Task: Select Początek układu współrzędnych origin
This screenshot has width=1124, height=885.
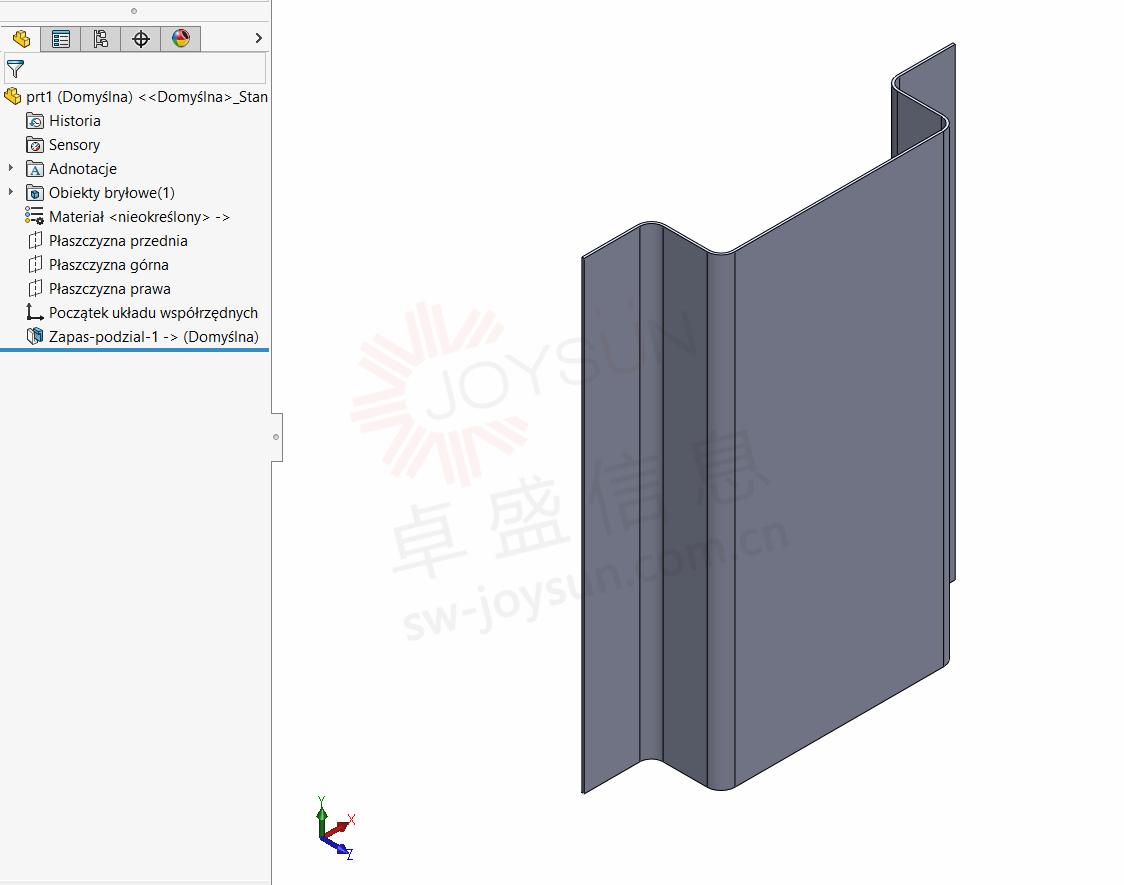Action: click(153, 312)
